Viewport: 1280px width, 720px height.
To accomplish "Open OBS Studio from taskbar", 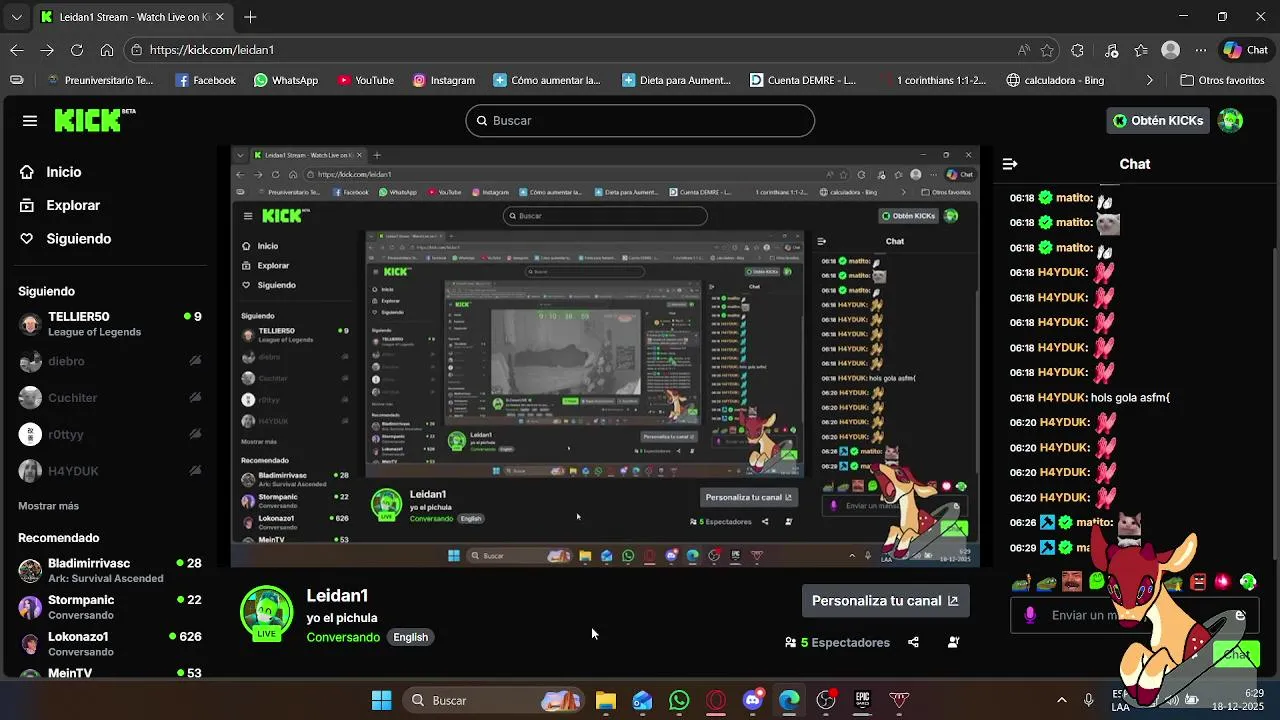I will click(x=826, y=700).
